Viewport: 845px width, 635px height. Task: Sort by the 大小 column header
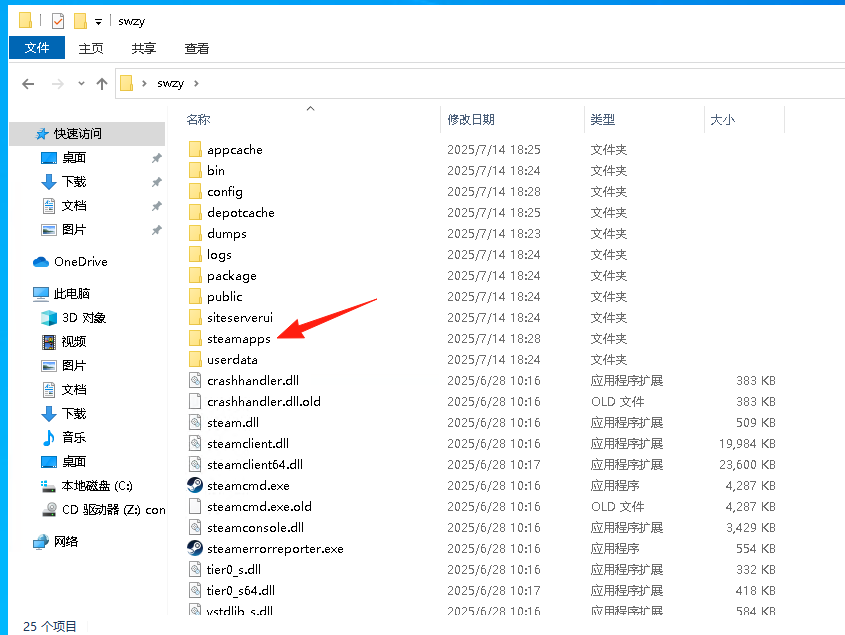722,120
